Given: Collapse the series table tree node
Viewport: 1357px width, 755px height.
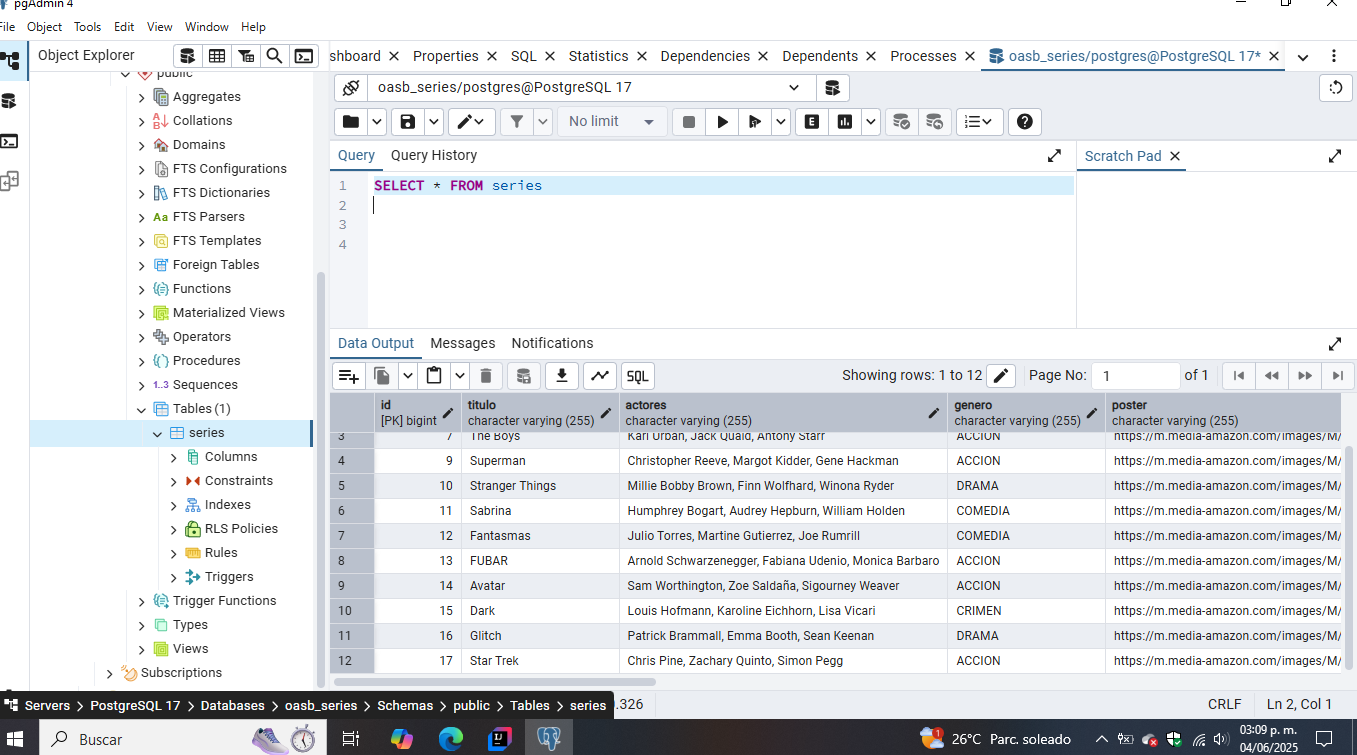Looking at the screenshot, I should 157,434.
